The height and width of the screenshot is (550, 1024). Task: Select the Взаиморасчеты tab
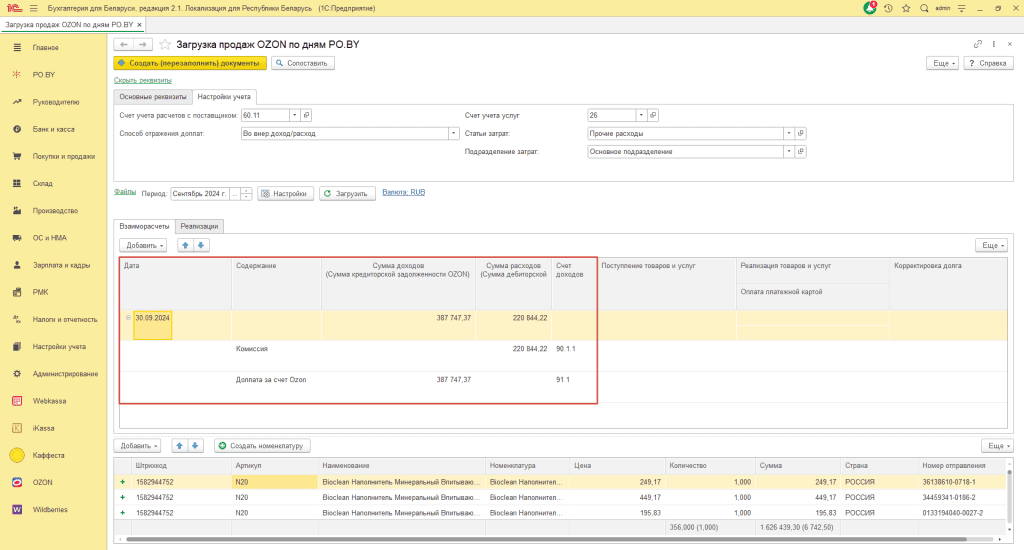(x=144, y=226)
